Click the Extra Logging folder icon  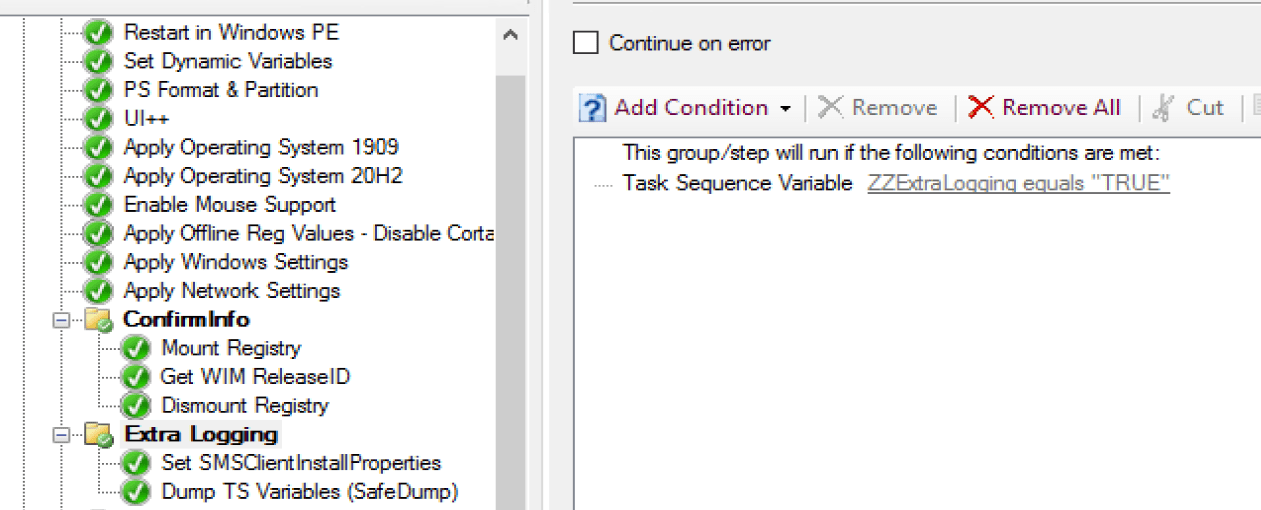point(98,435)
